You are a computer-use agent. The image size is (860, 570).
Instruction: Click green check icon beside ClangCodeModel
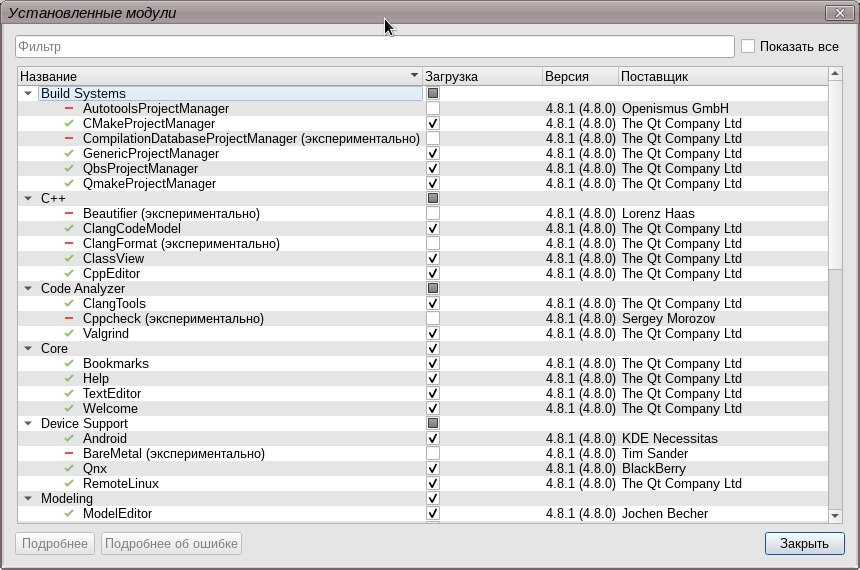[x=69, y=228]
